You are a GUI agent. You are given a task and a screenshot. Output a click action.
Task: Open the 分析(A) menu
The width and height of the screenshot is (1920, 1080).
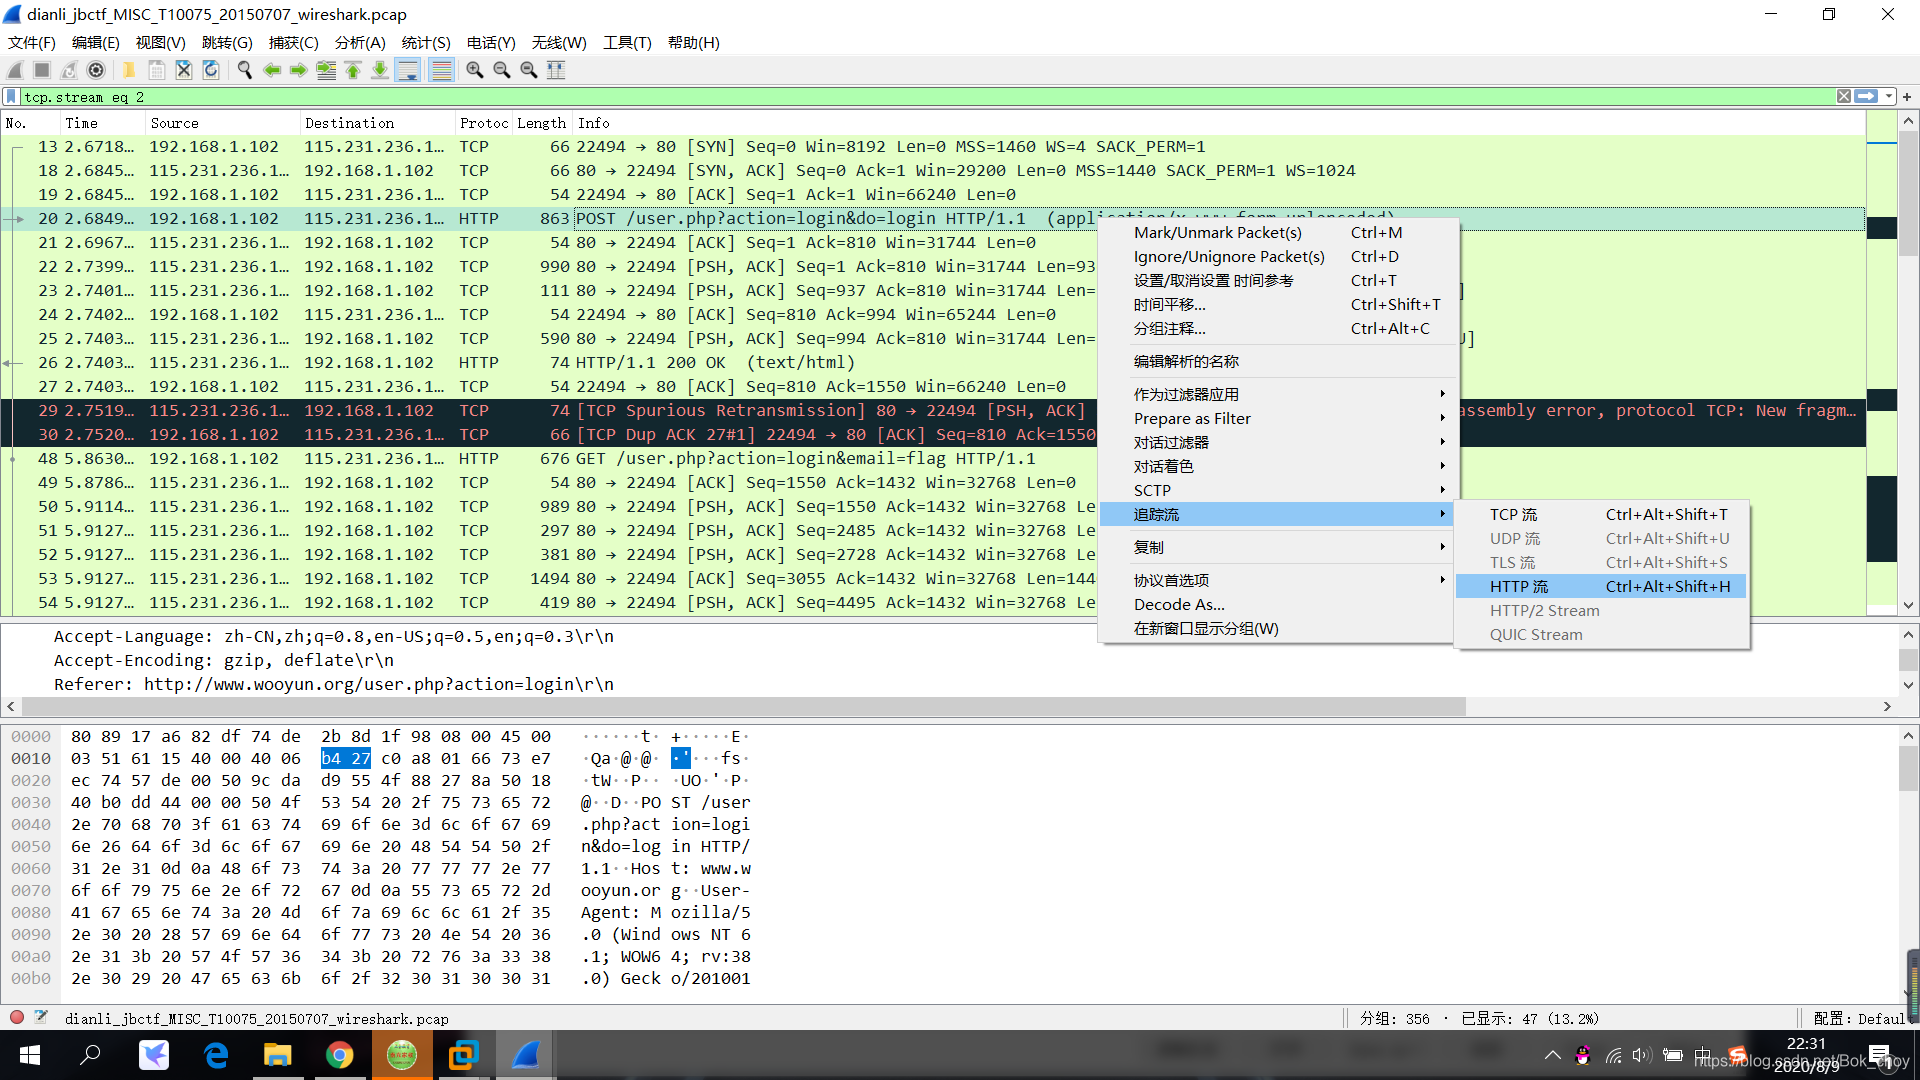point(360,43)
